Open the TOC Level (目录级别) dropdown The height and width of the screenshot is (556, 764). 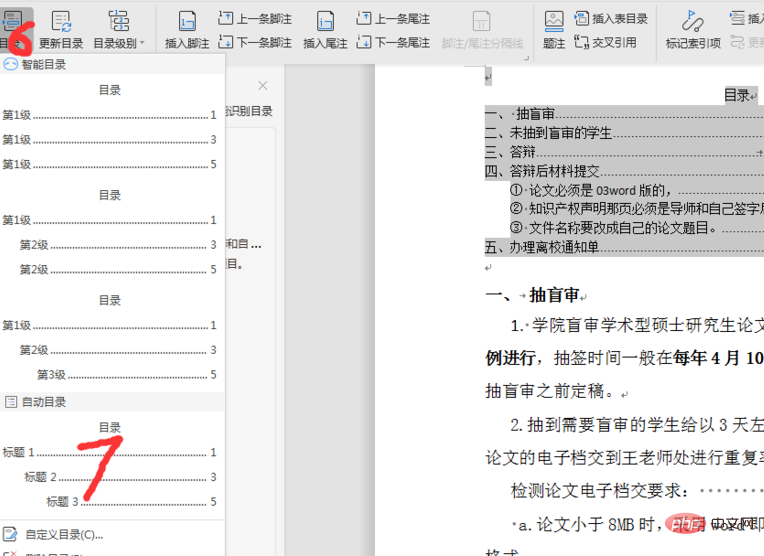click(119, 30)
